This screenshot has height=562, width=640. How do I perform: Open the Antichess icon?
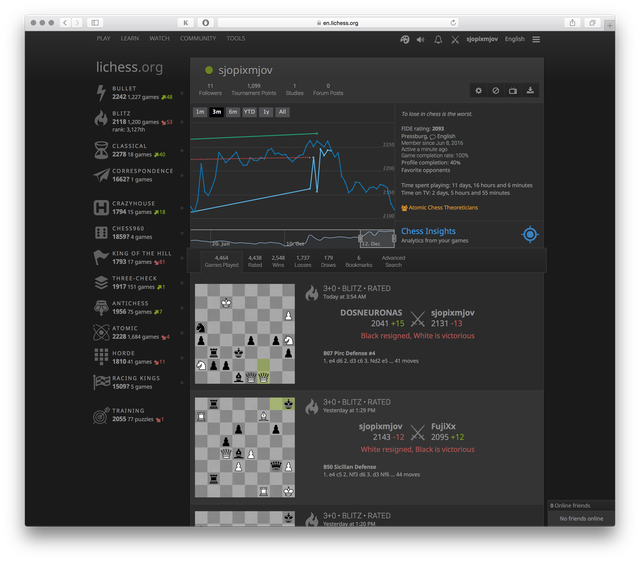(x=101, y=308)
